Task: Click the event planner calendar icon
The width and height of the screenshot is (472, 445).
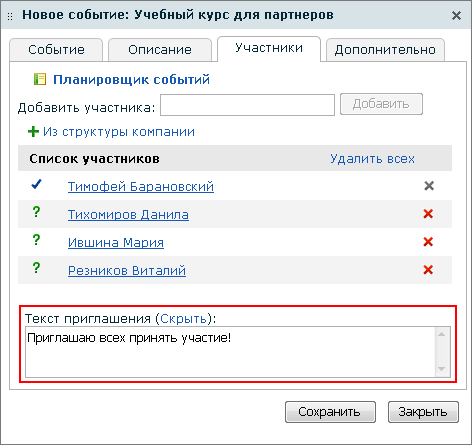Action: (40, 79)
